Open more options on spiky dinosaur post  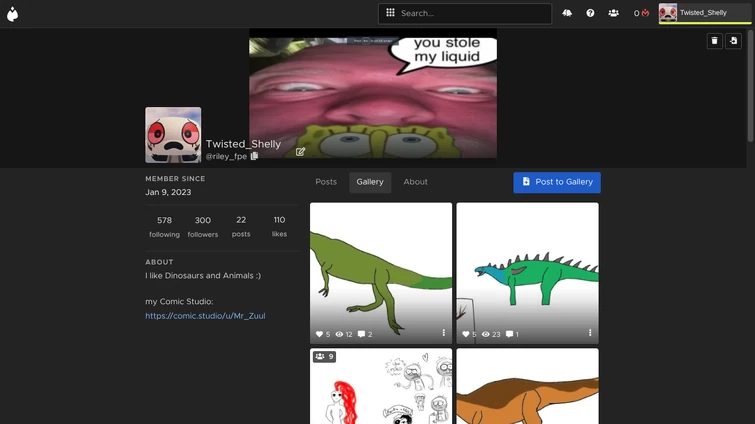(590, 333)
